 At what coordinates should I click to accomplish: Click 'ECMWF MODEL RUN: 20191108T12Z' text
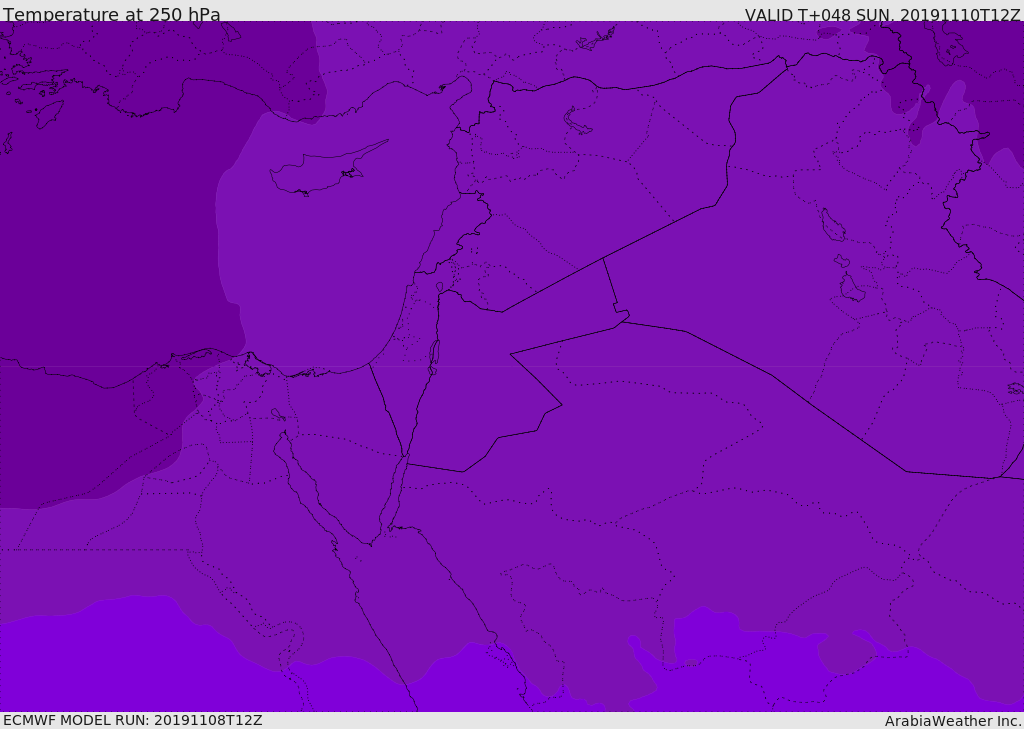click(x=133, y=720)
